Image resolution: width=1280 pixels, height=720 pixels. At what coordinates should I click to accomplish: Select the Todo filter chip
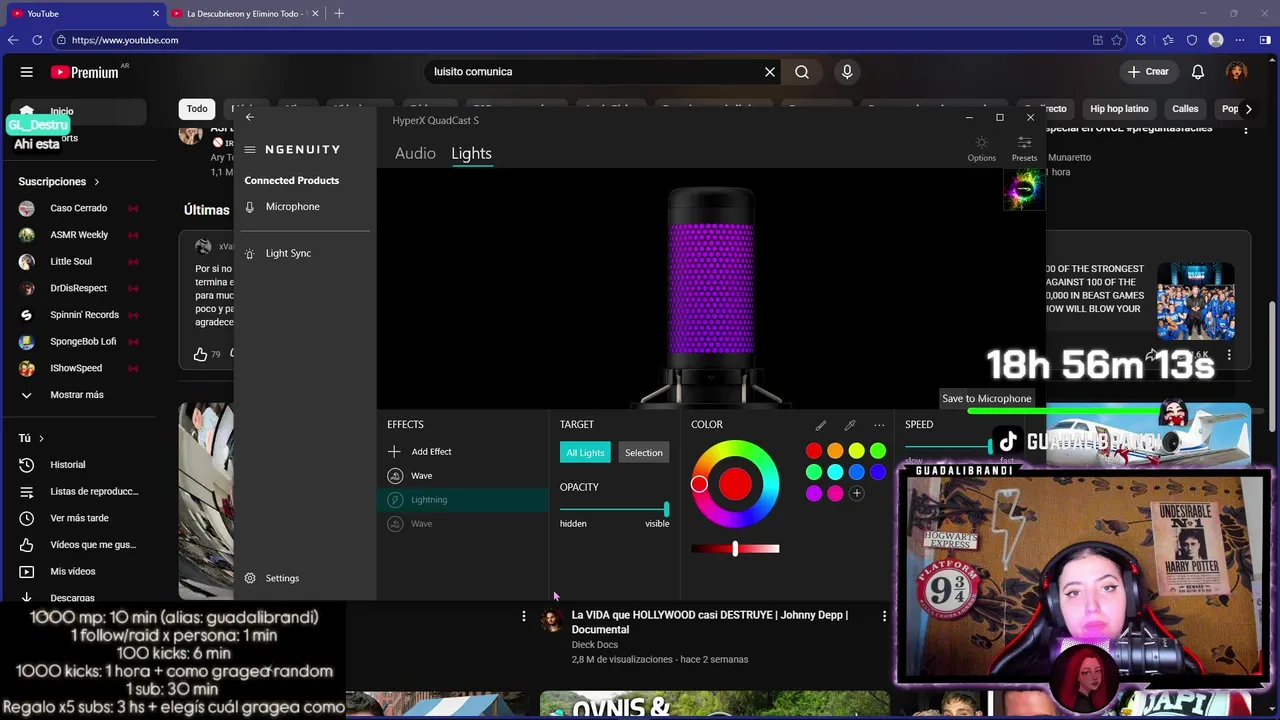click(x=197, y=109)
